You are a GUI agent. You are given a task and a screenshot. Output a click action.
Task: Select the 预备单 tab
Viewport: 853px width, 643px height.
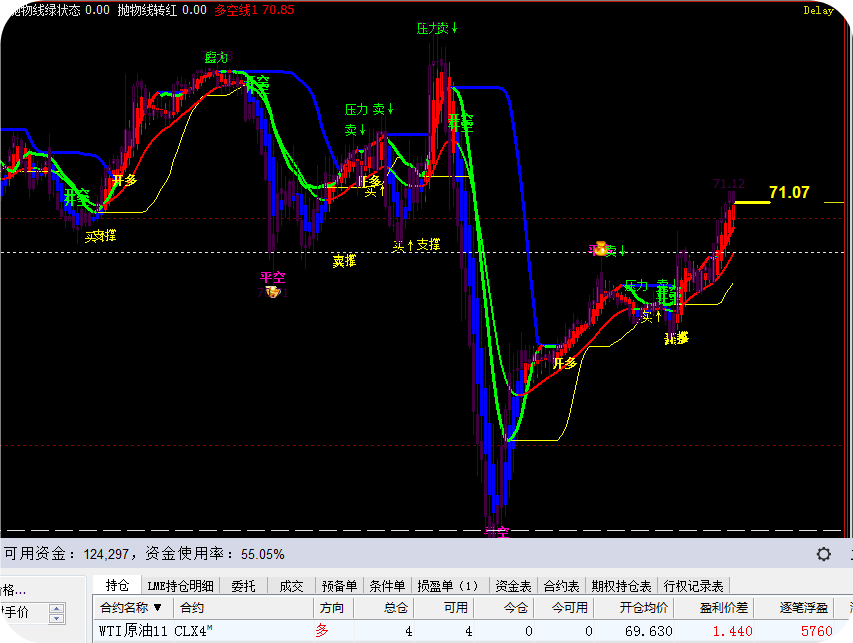[339, 586]
